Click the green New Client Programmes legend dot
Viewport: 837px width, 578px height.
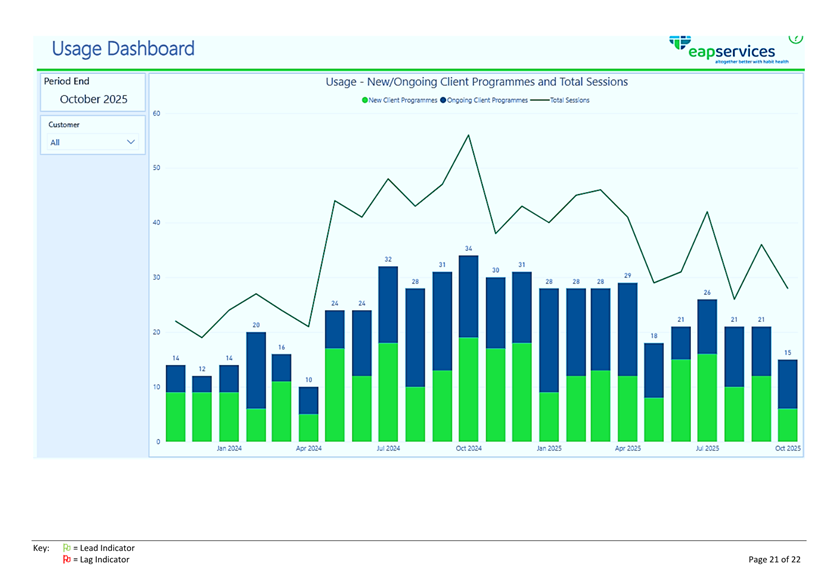coord(365,101)
